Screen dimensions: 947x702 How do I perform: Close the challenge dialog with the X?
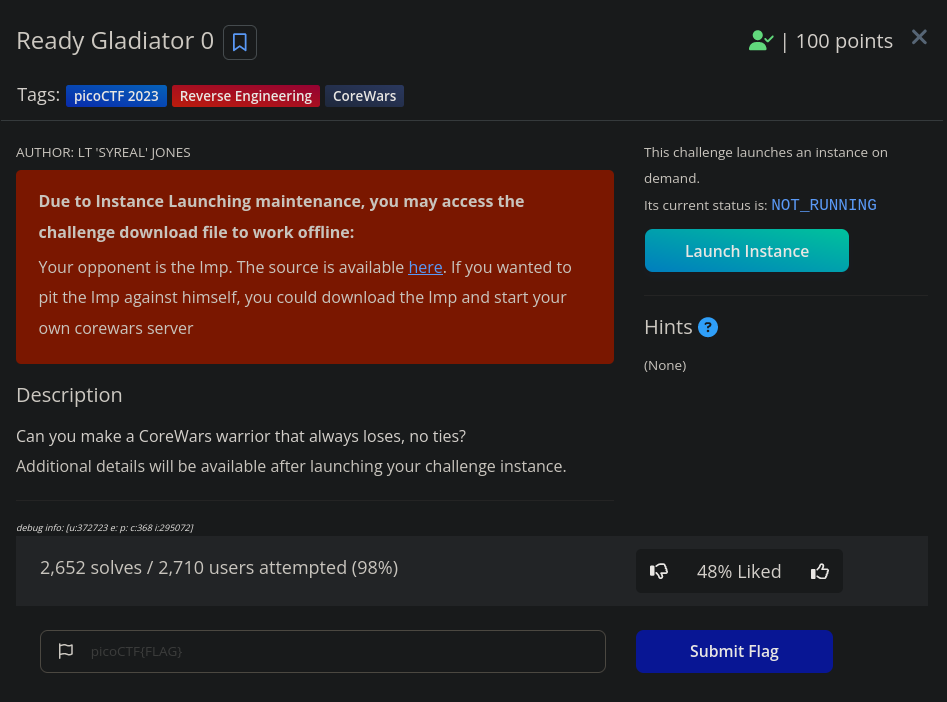919,37
